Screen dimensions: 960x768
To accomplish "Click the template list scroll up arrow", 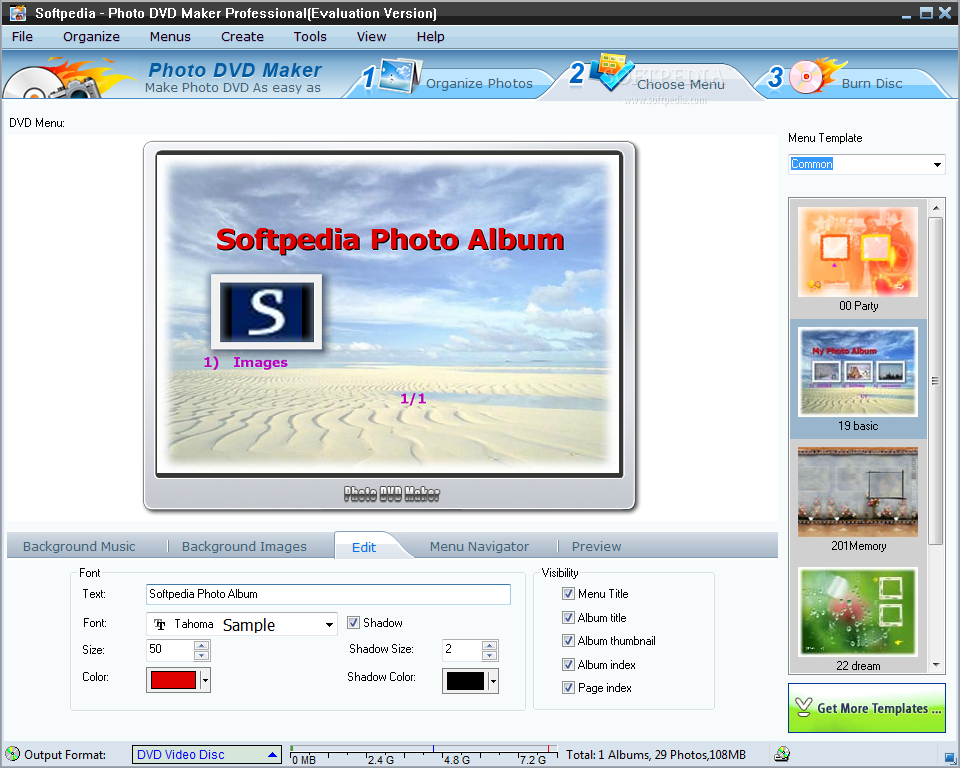I will pos(936,208).
